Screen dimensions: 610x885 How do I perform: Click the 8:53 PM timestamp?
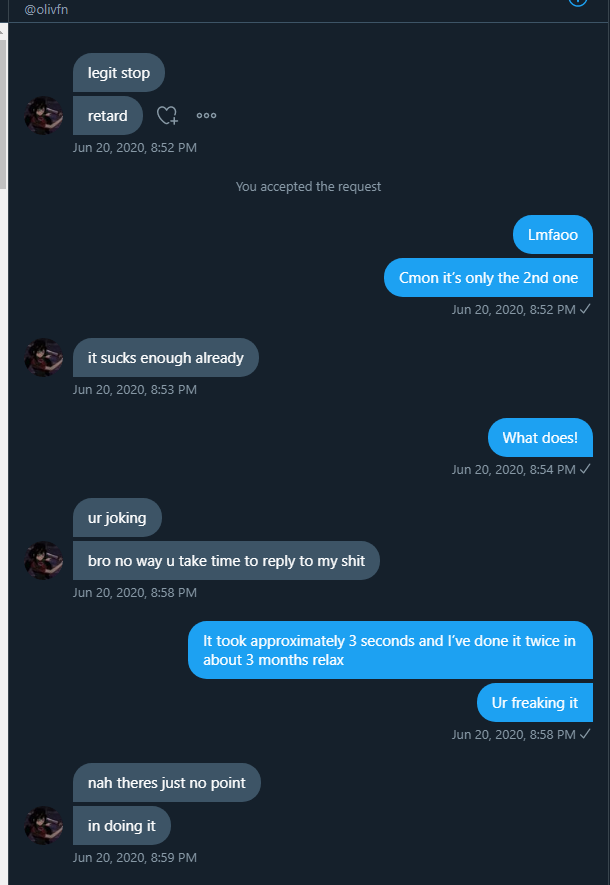134,389
